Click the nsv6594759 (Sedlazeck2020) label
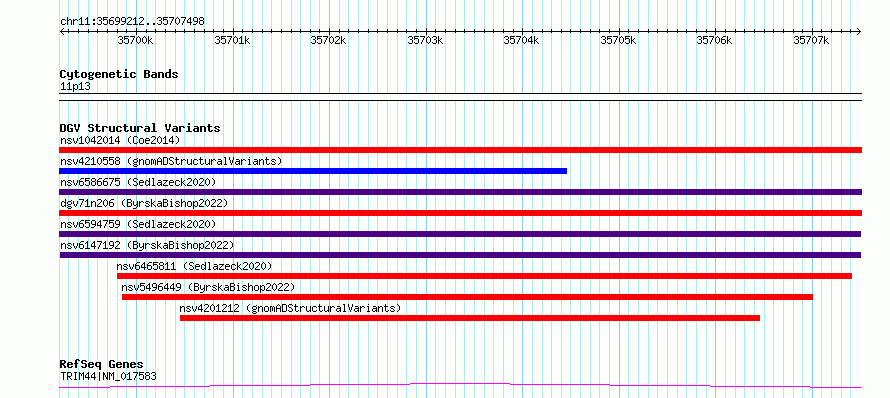Image resolution: width=890 pixels, height=398 pixels. click(138, 224)
